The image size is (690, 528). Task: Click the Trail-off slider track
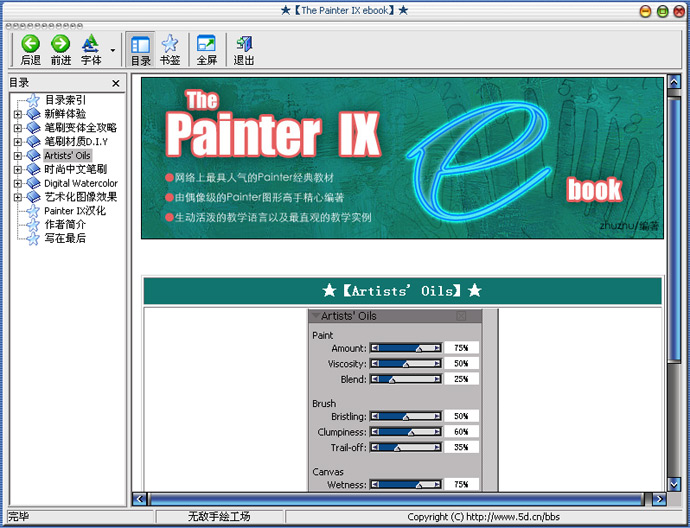pos(405,447)
